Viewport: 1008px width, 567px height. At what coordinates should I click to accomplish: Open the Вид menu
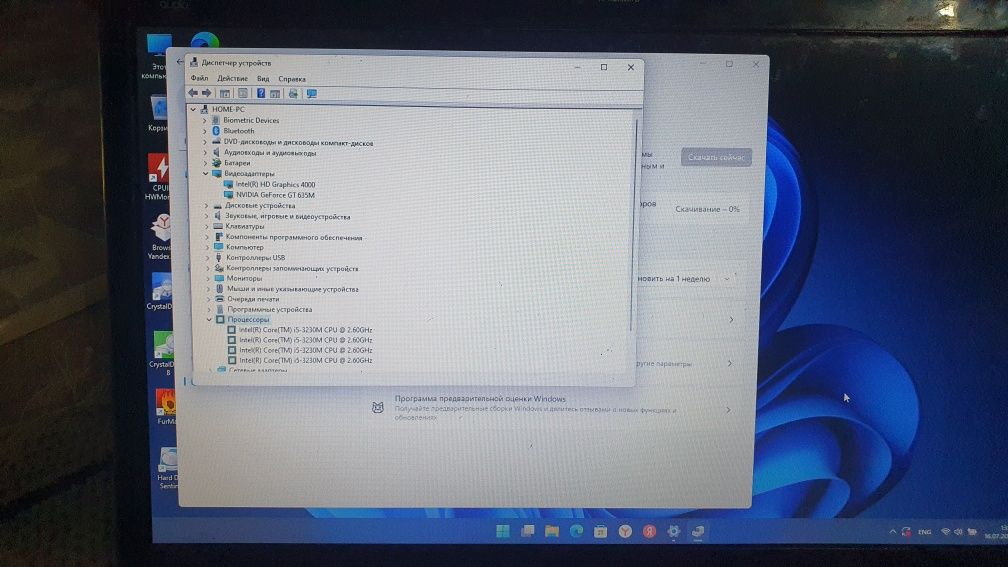tap(263, 78)
